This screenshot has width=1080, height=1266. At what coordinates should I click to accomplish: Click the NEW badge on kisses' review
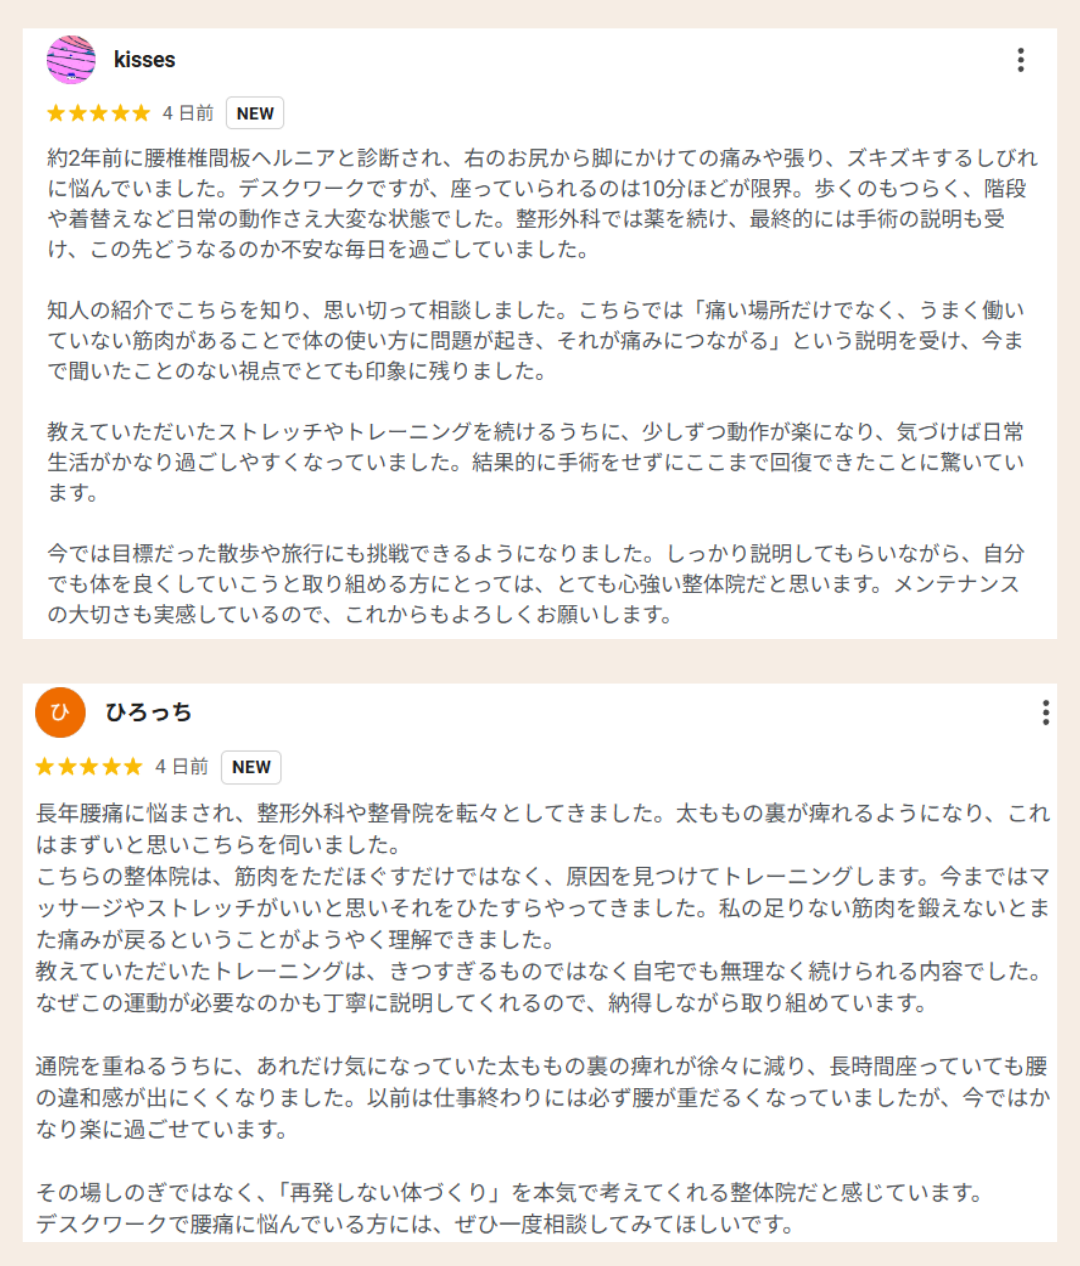click(x=255, y=113)
